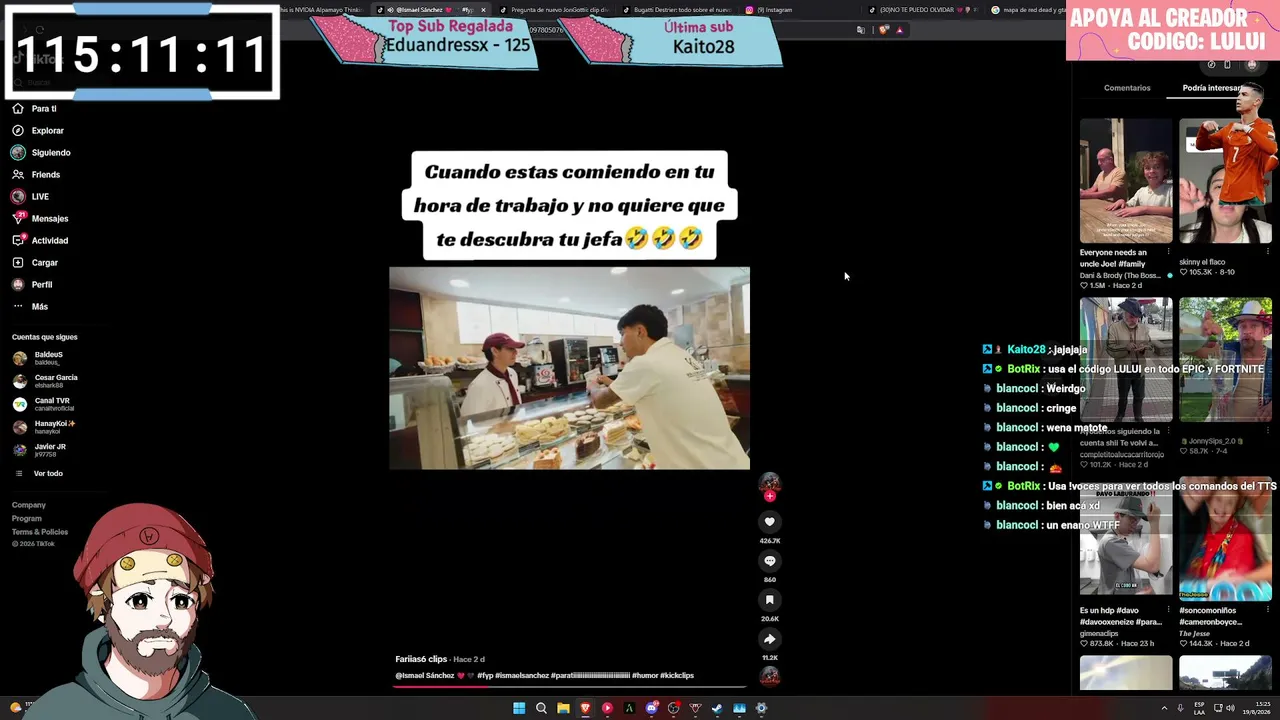
Task: Open the #soncomoniños video thumbnail
Action: (1225, 538)
